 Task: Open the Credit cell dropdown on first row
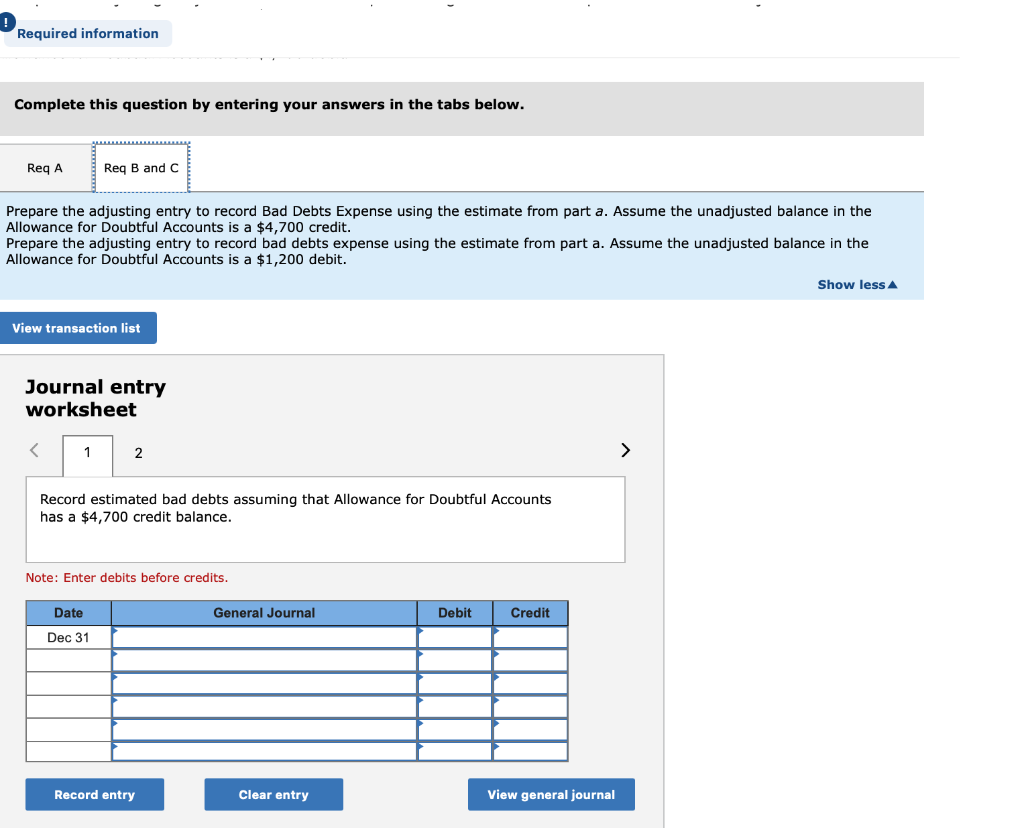(495, 636)
